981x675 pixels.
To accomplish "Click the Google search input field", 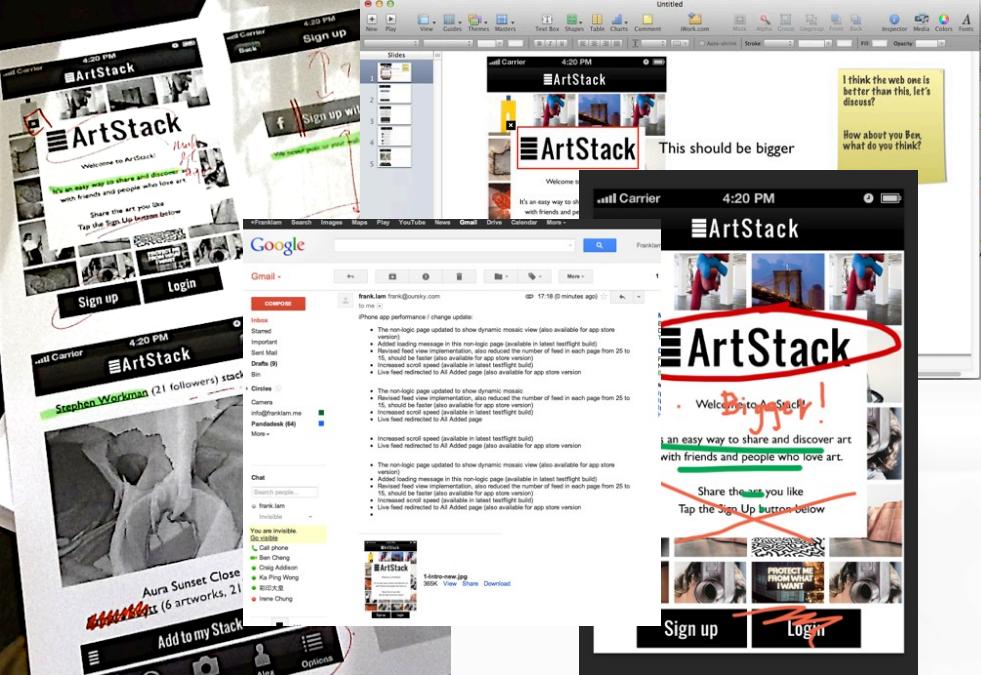I will pos(454,245).
